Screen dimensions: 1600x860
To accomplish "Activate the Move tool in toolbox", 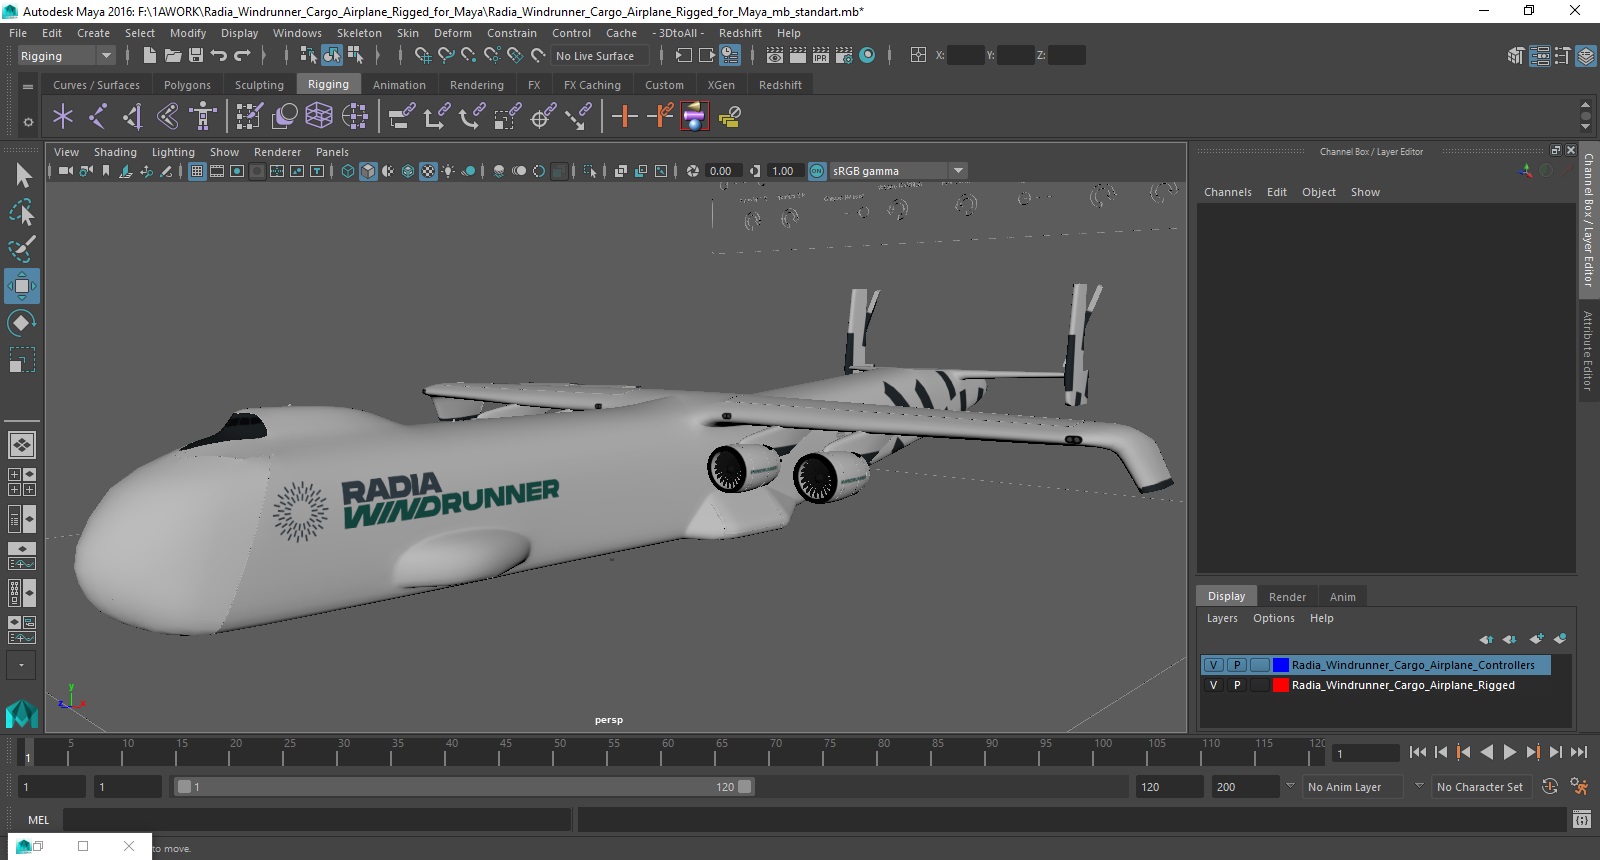I will click(22, 286).
